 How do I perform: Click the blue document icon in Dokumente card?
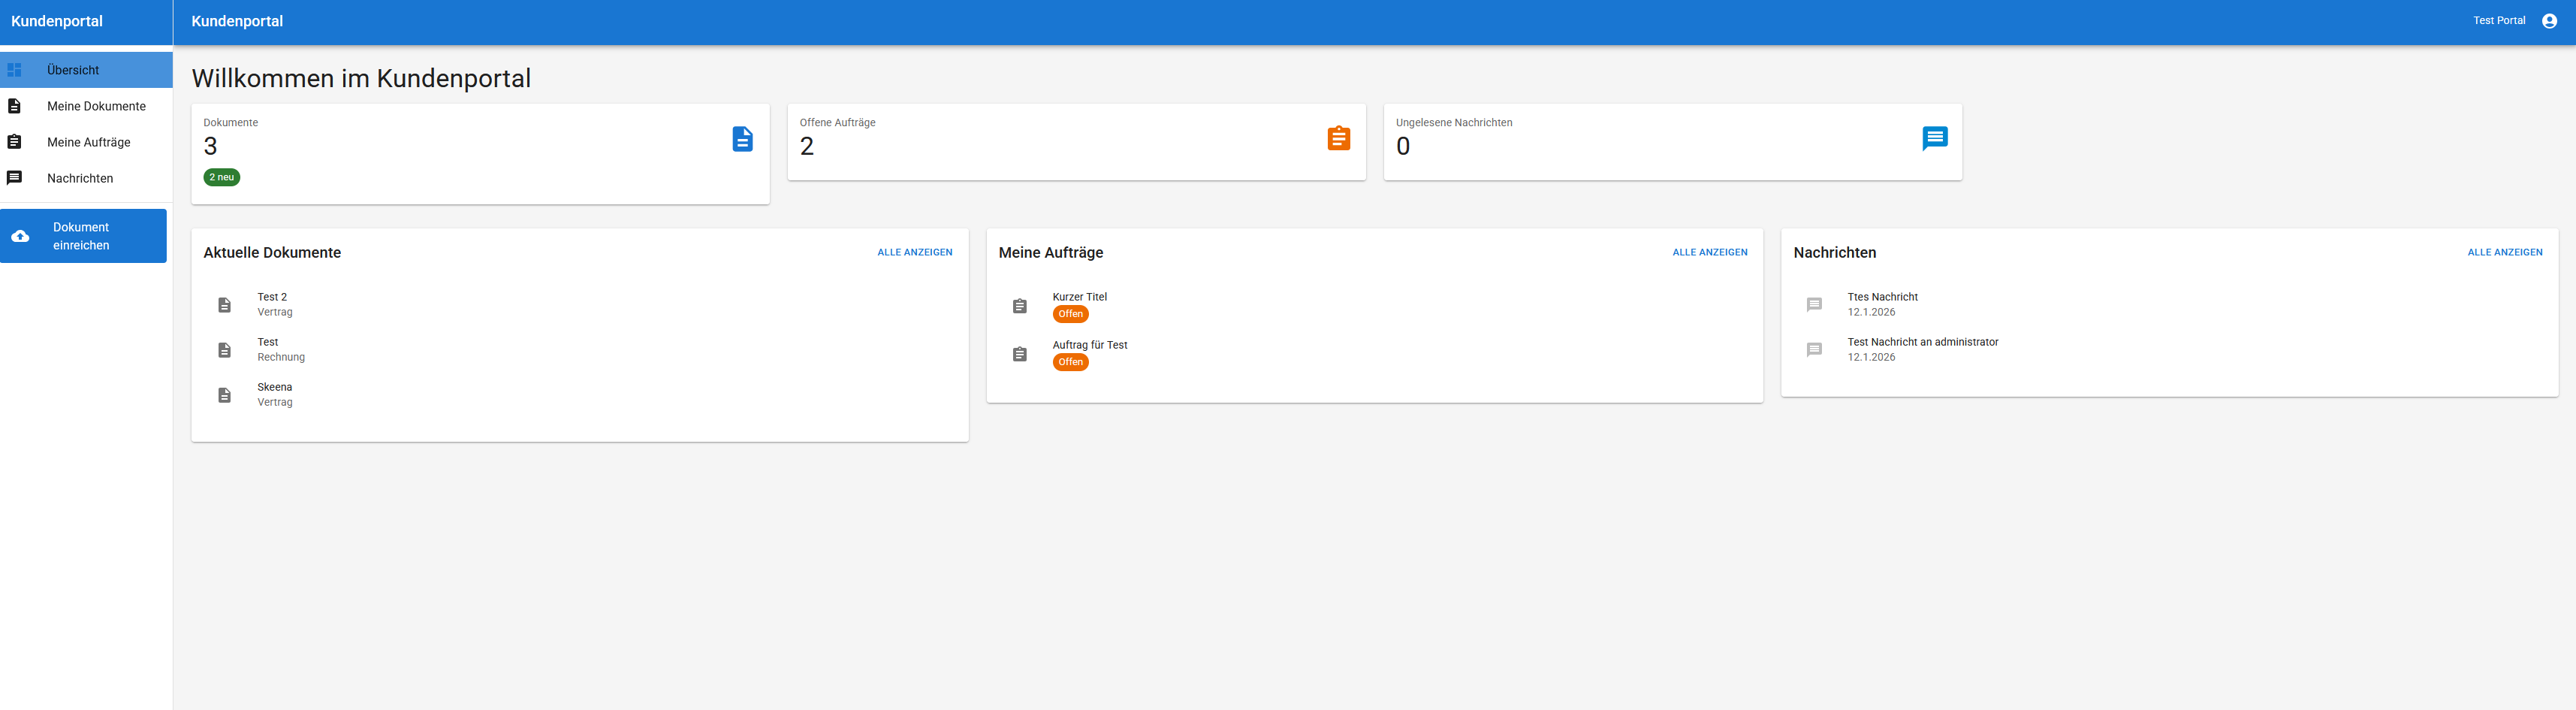point(742,139)
